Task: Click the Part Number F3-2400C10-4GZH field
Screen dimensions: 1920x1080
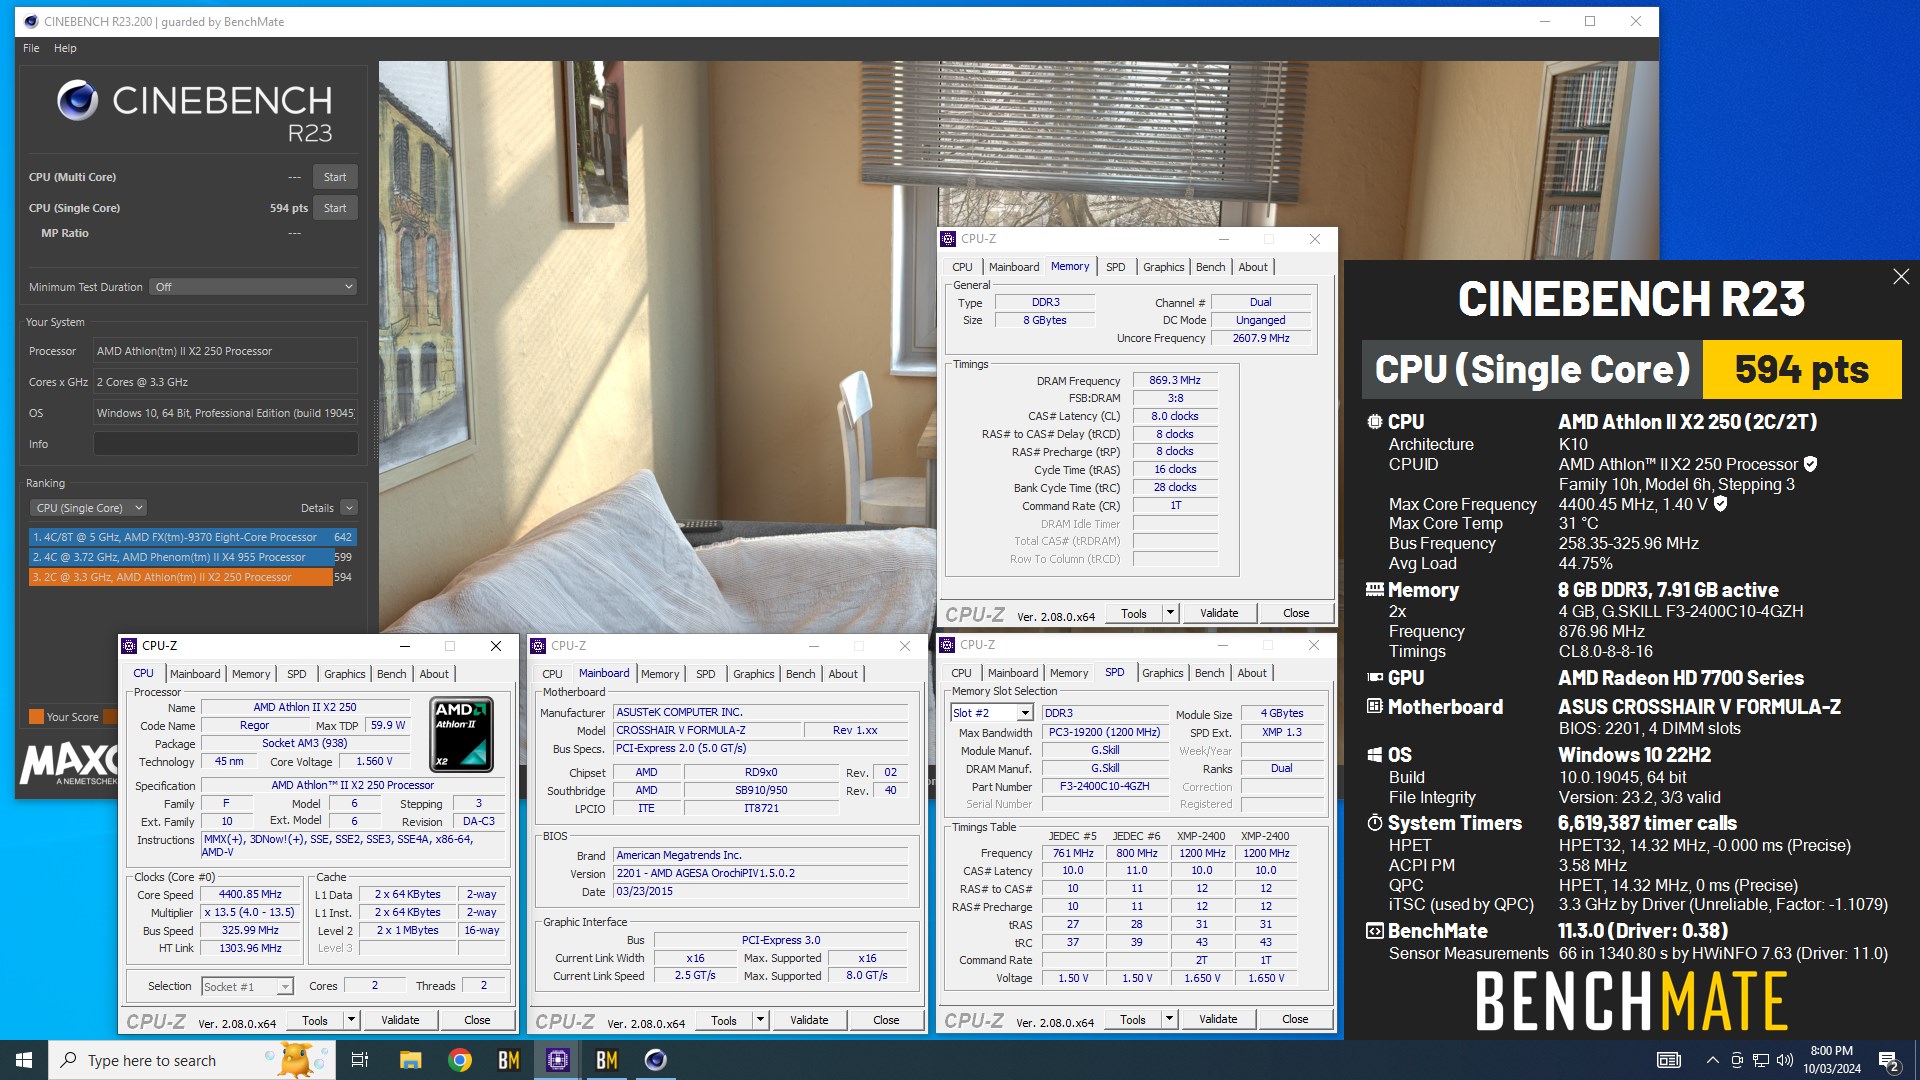Action: coord(1105,787)
